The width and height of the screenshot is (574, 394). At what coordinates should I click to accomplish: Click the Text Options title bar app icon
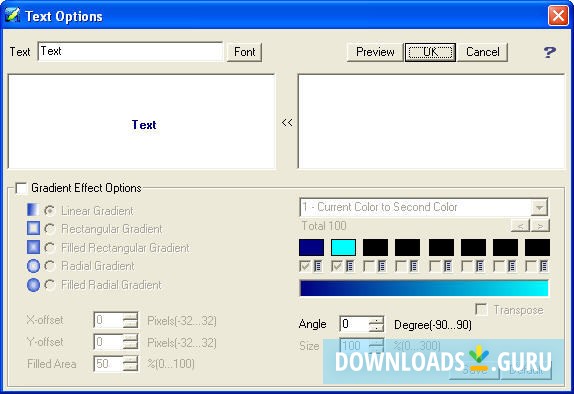[x=12, y=15]
